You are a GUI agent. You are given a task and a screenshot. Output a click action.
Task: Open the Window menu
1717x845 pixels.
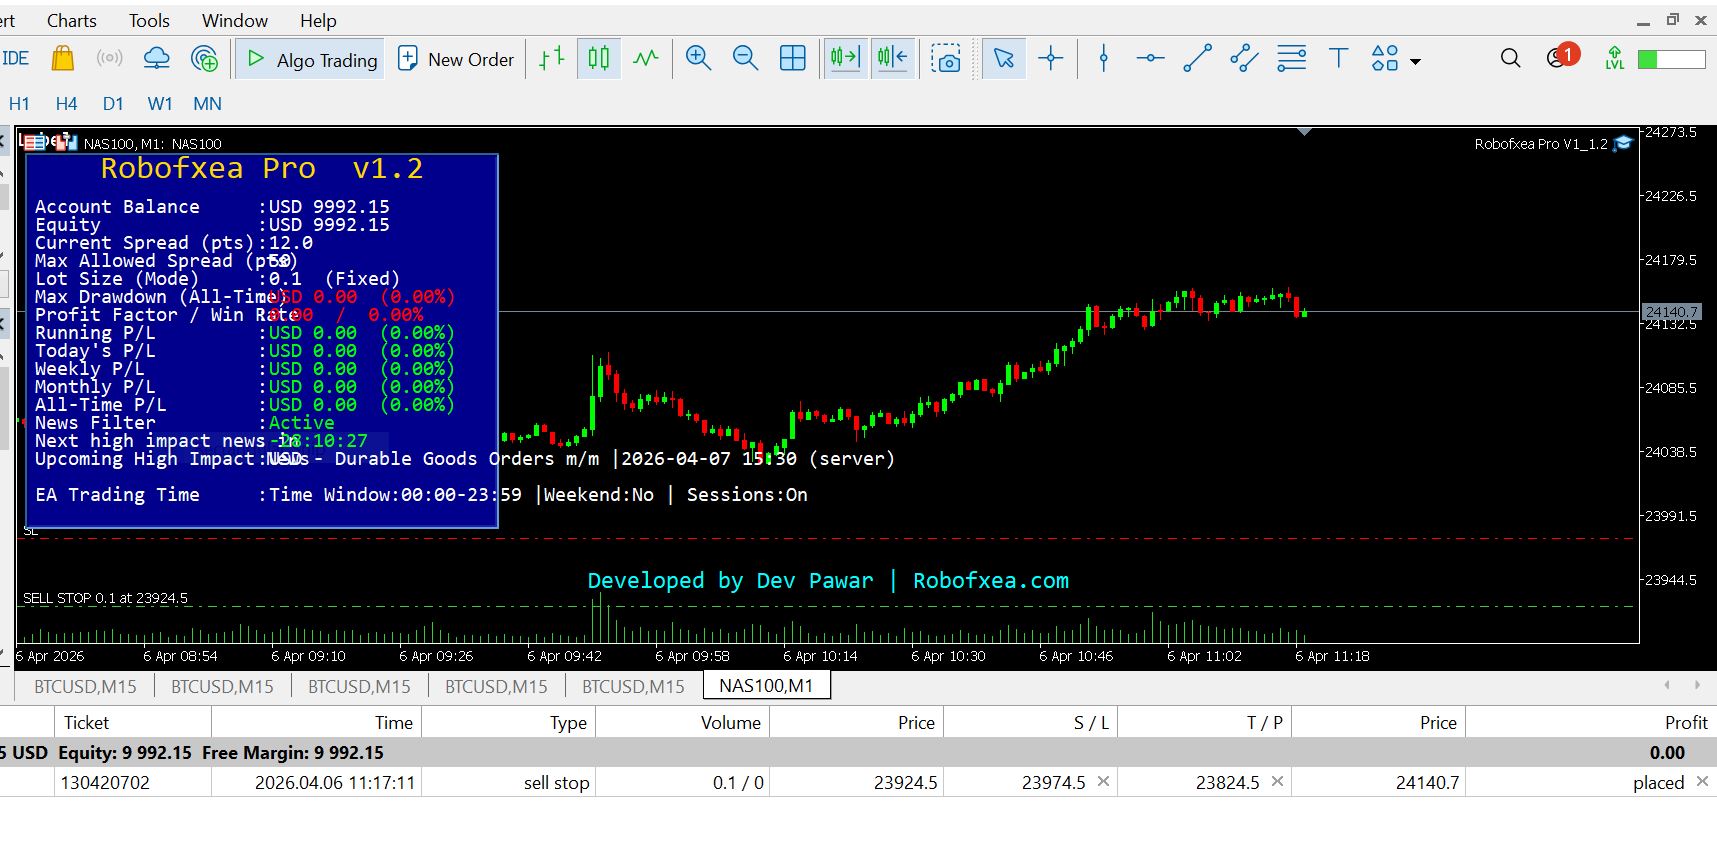(235, 21)
